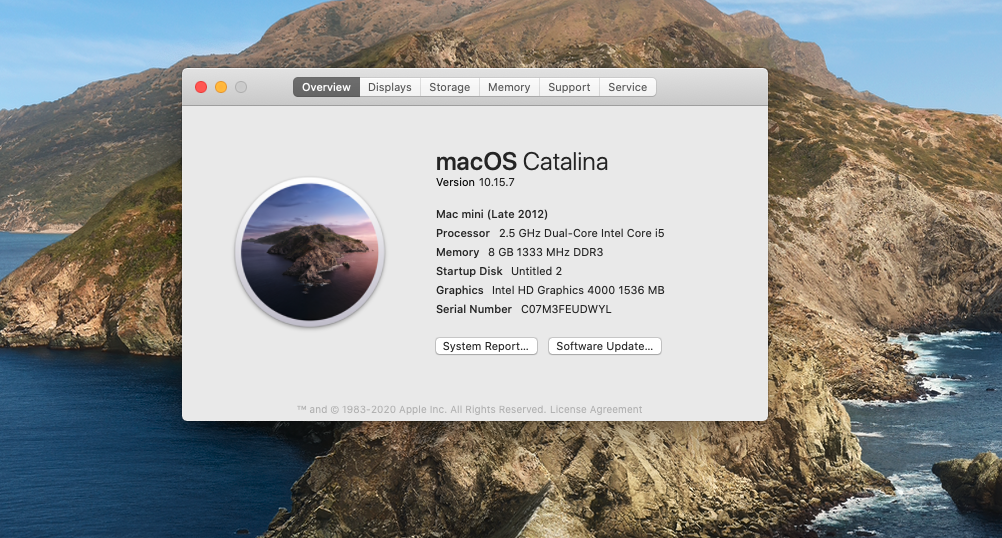Select the Memory tab
The height and width of the screenshot is (538, 1002).
pyautogui.click(x=509, y=87)
